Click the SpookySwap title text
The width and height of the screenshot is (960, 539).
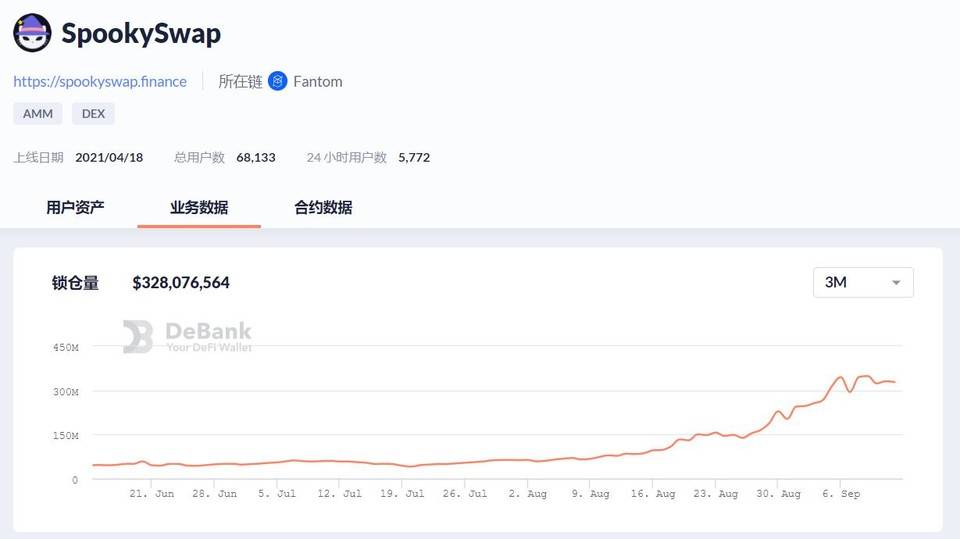tap(141, 33)
